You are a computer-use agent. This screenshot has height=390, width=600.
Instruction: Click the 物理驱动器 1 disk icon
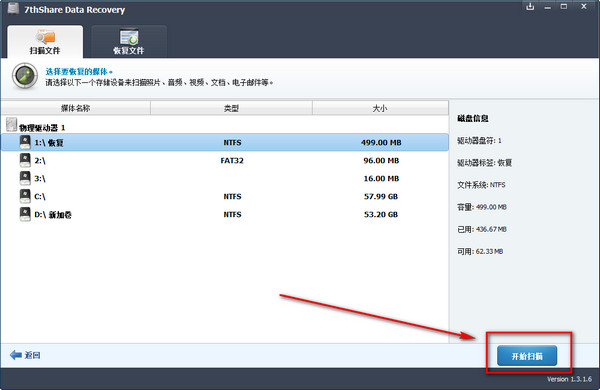11,124
